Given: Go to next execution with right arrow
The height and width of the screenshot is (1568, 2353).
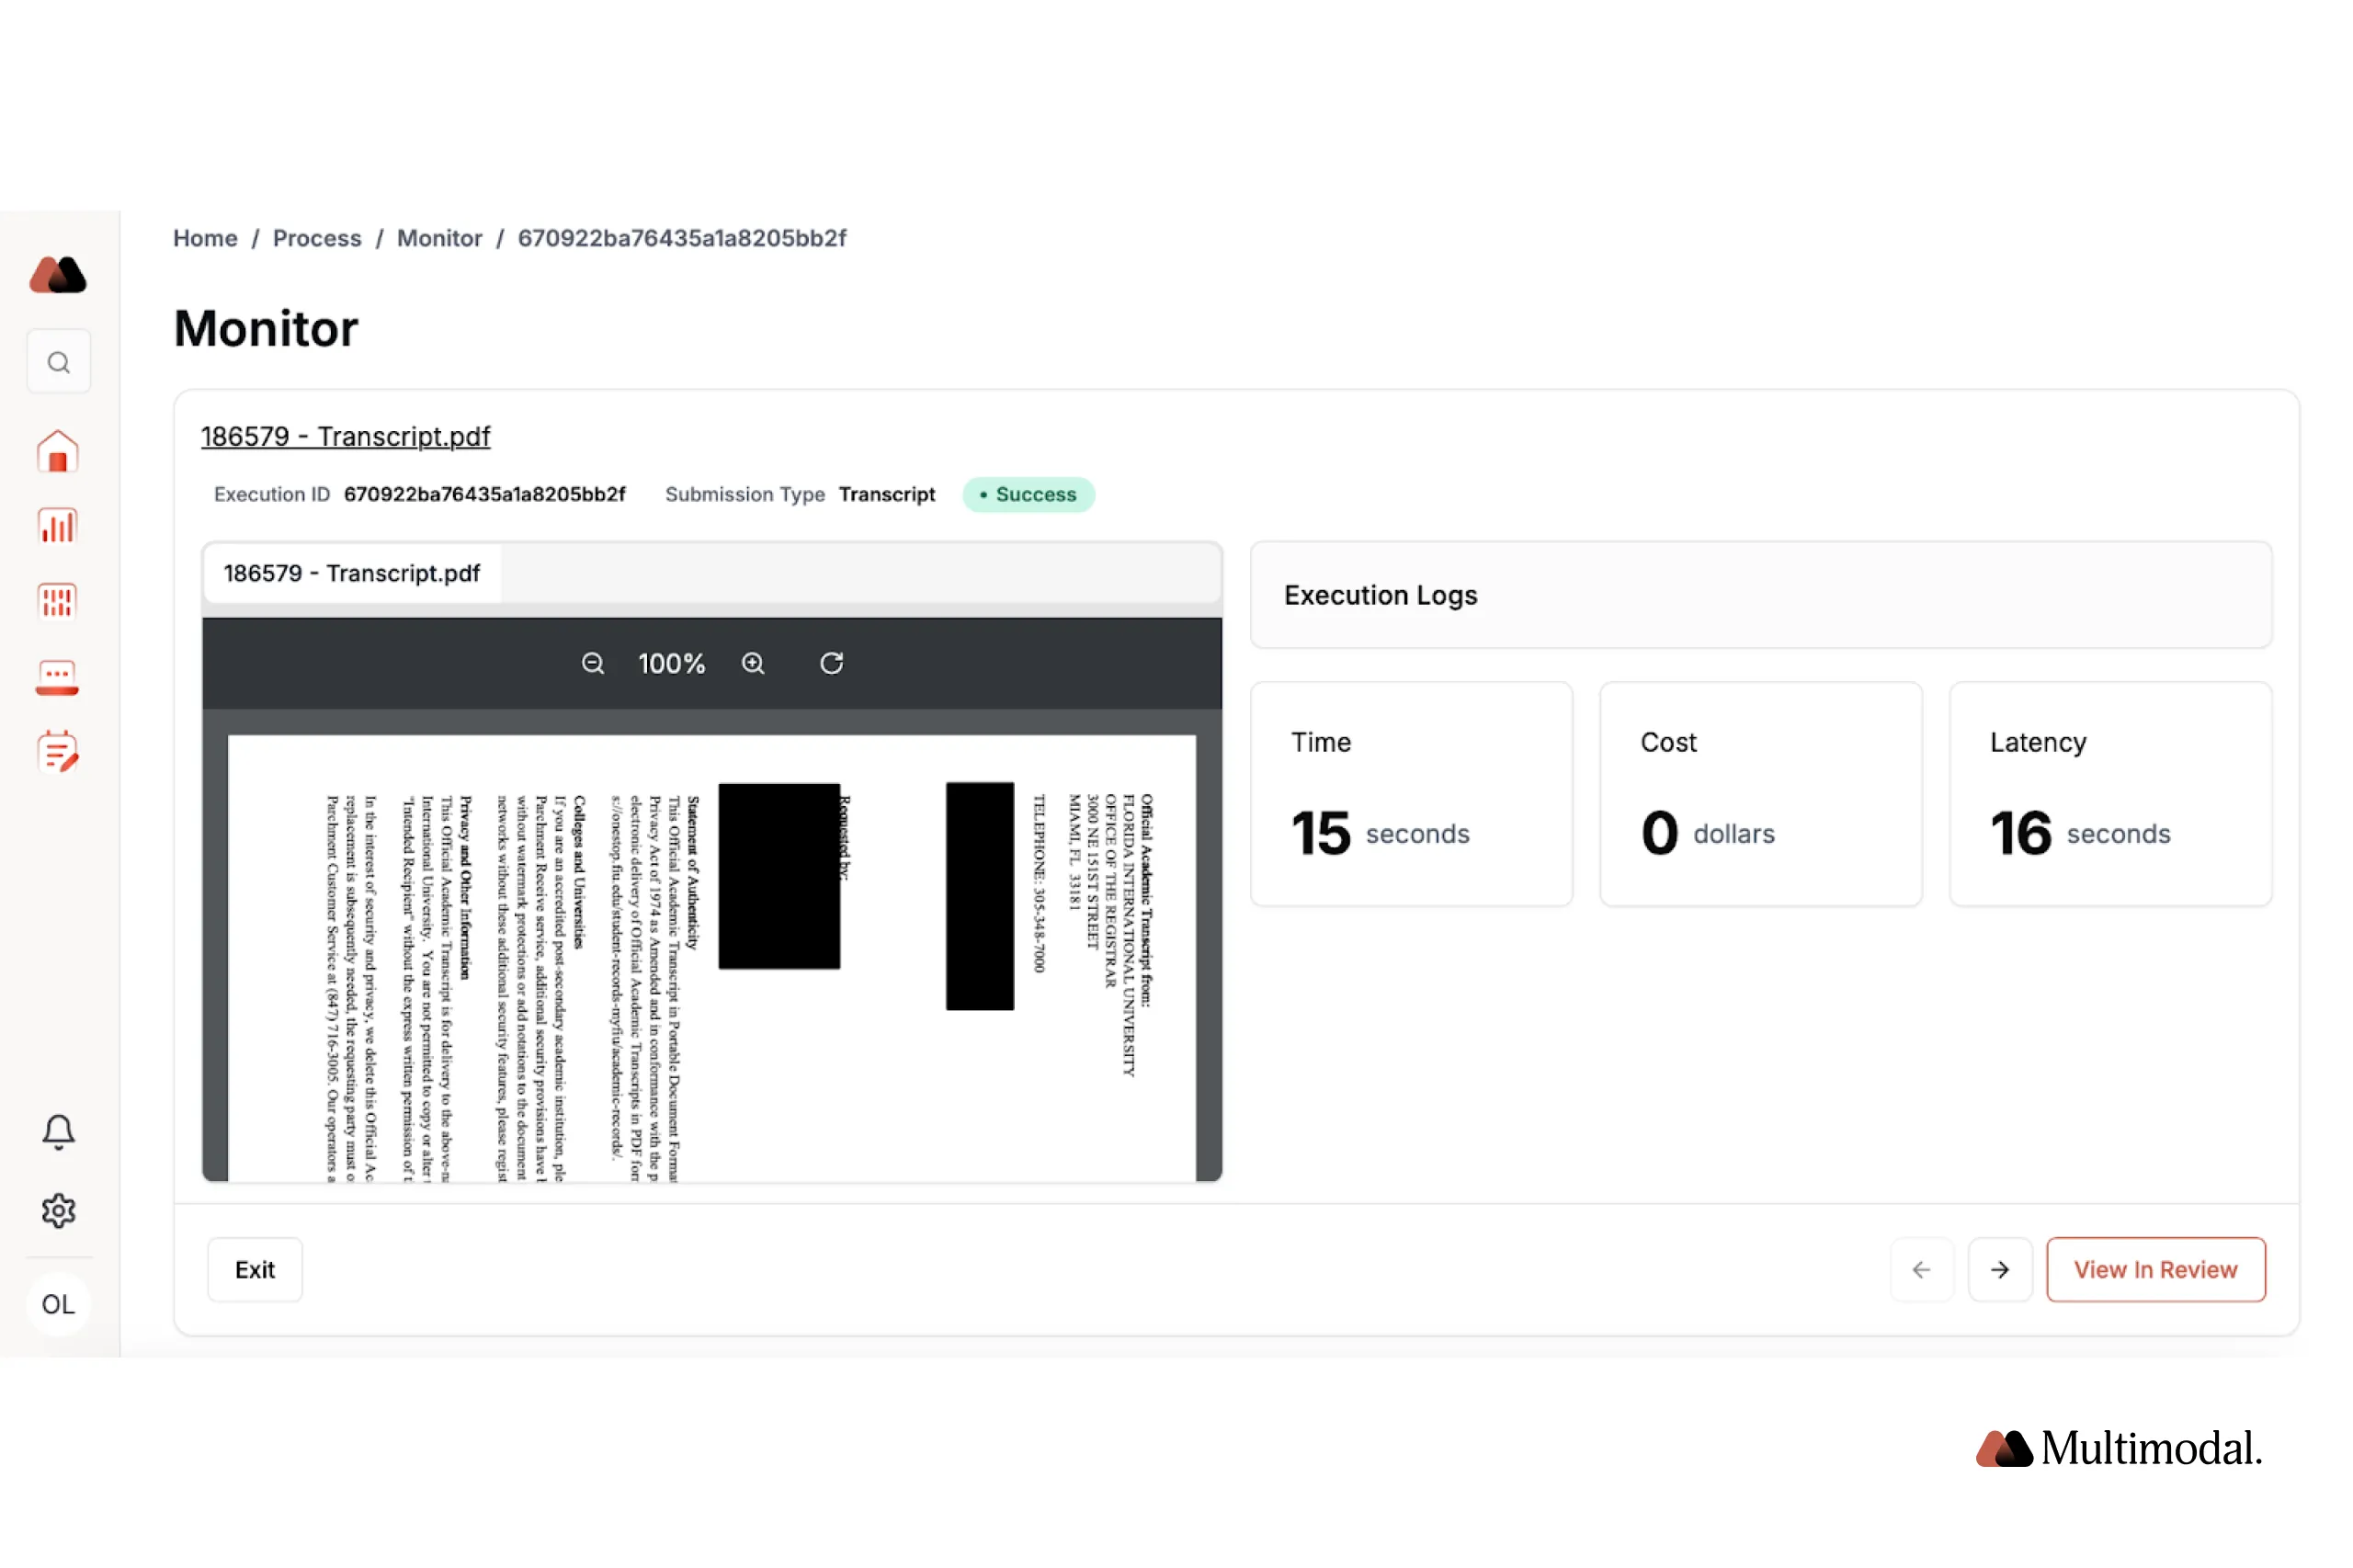Looking at the screenshot, I should pos(1999,1269).
